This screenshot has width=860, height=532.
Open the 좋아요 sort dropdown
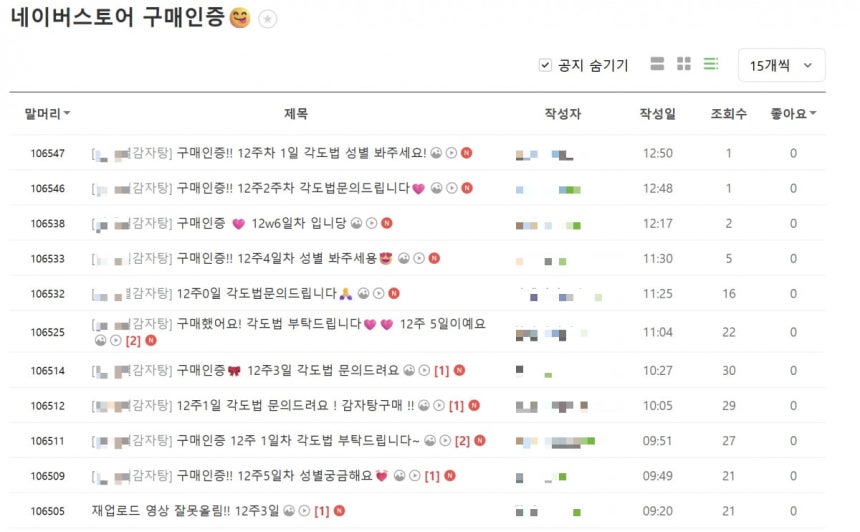pyautogui.click(x=793, y=114)
